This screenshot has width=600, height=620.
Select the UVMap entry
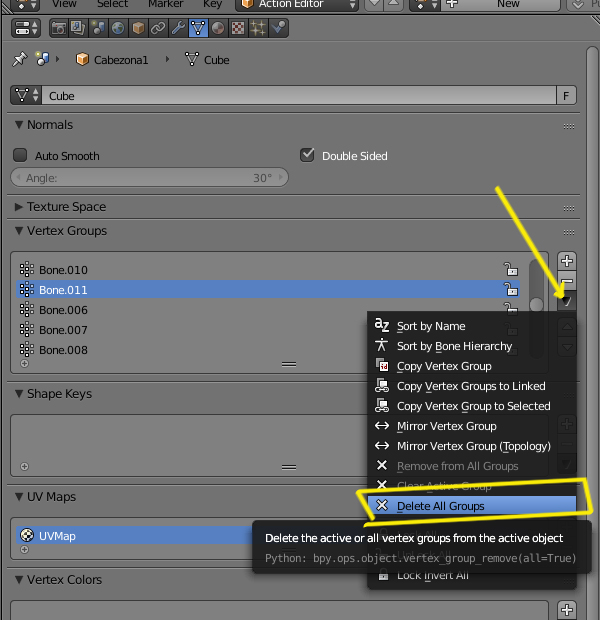[x=134, y=536]
